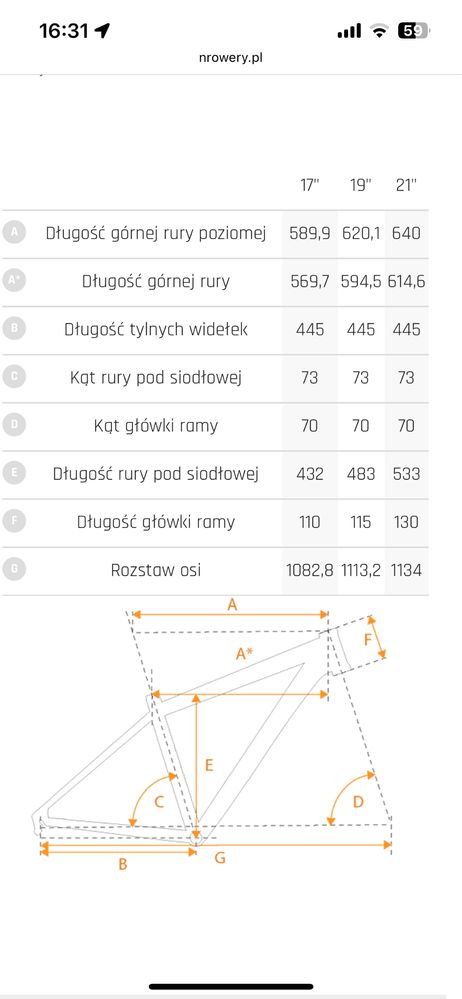
Task: Tap the circled A* badge icon
Action: (x=13, y=281)
